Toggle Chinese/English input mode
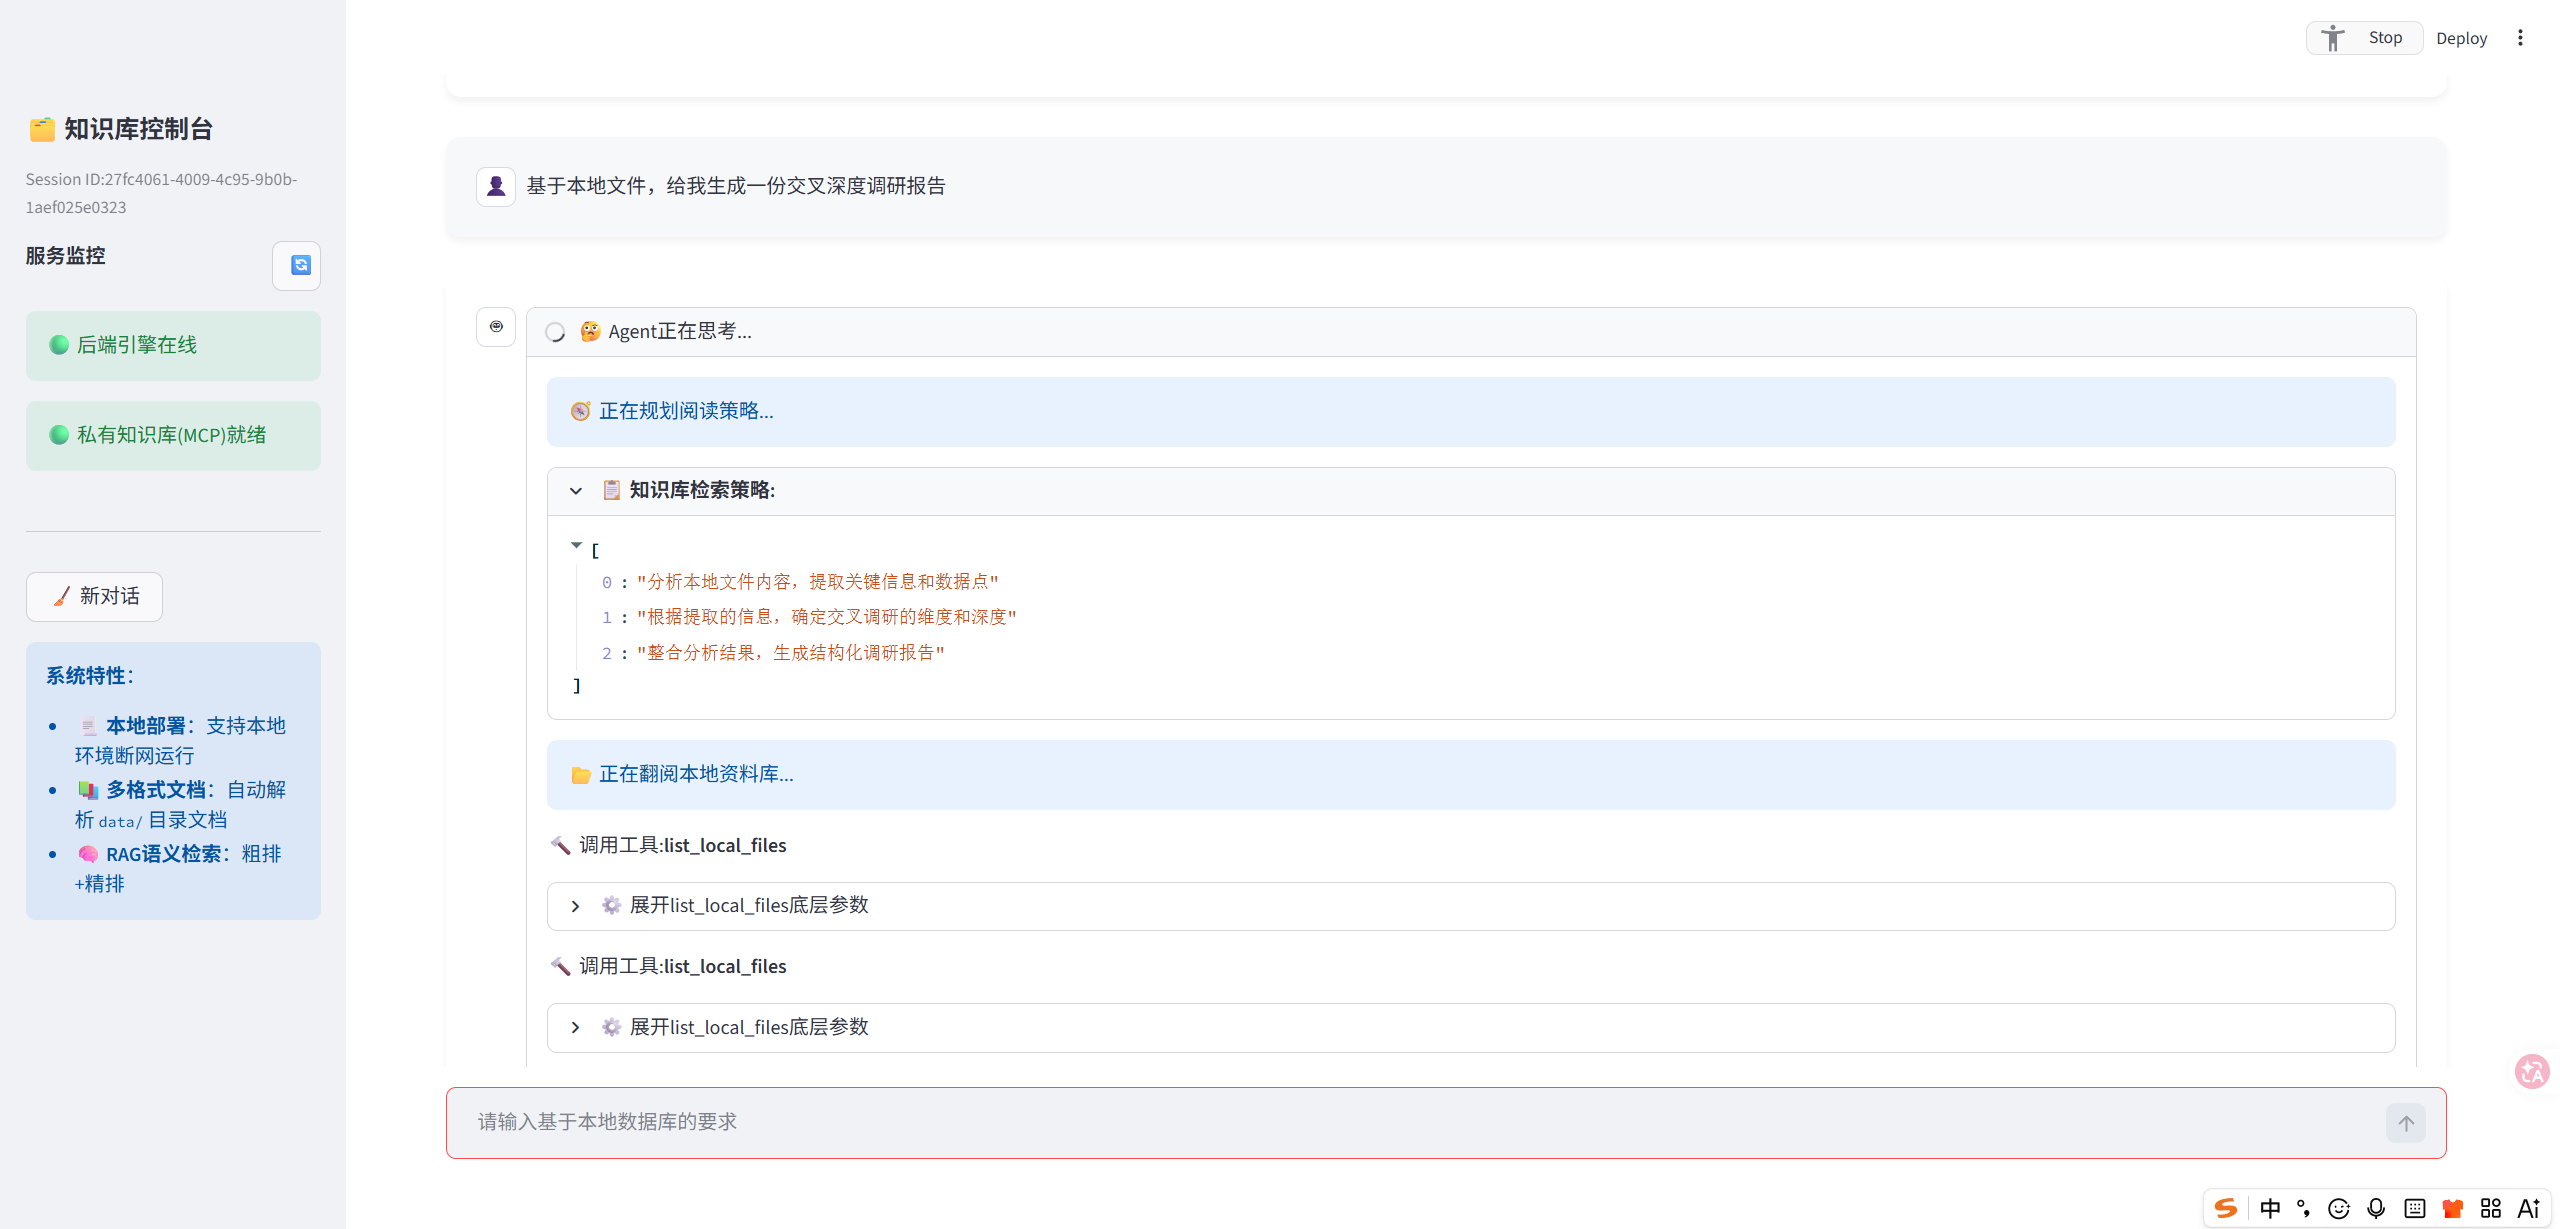 point(2270,1208)
